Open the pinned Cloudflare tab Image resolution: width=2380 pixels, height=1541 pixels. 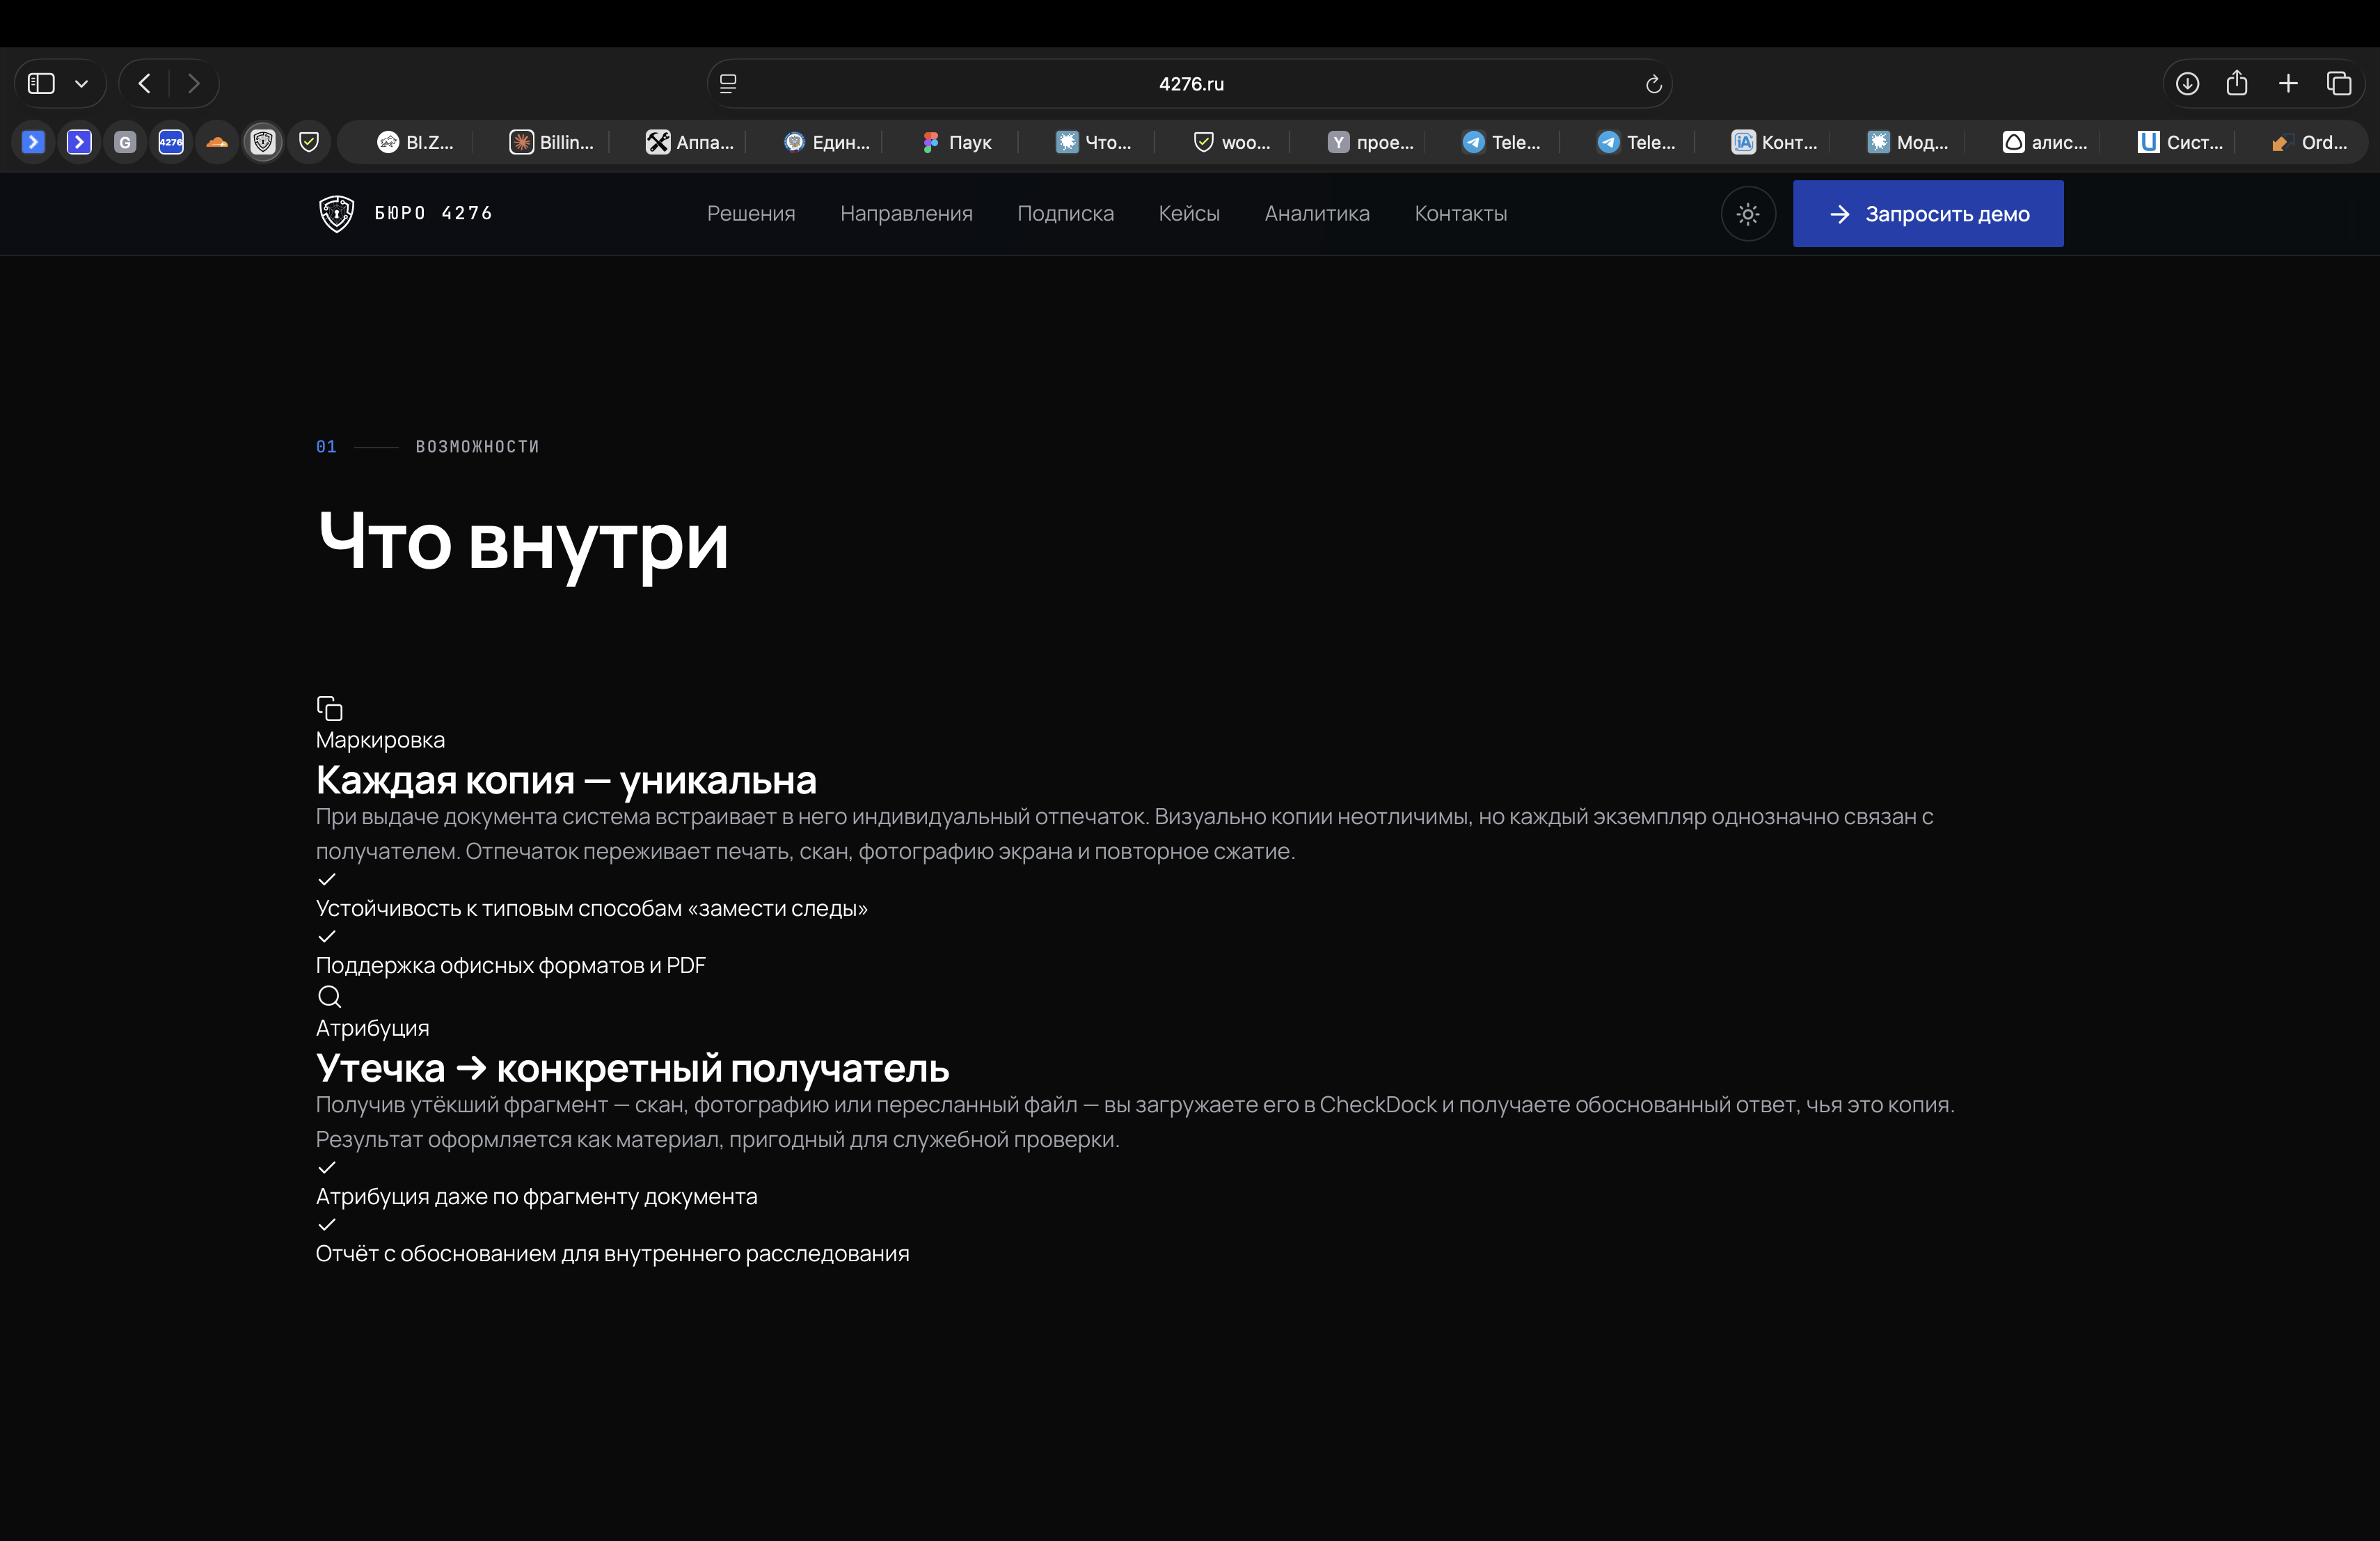(217, 142)
